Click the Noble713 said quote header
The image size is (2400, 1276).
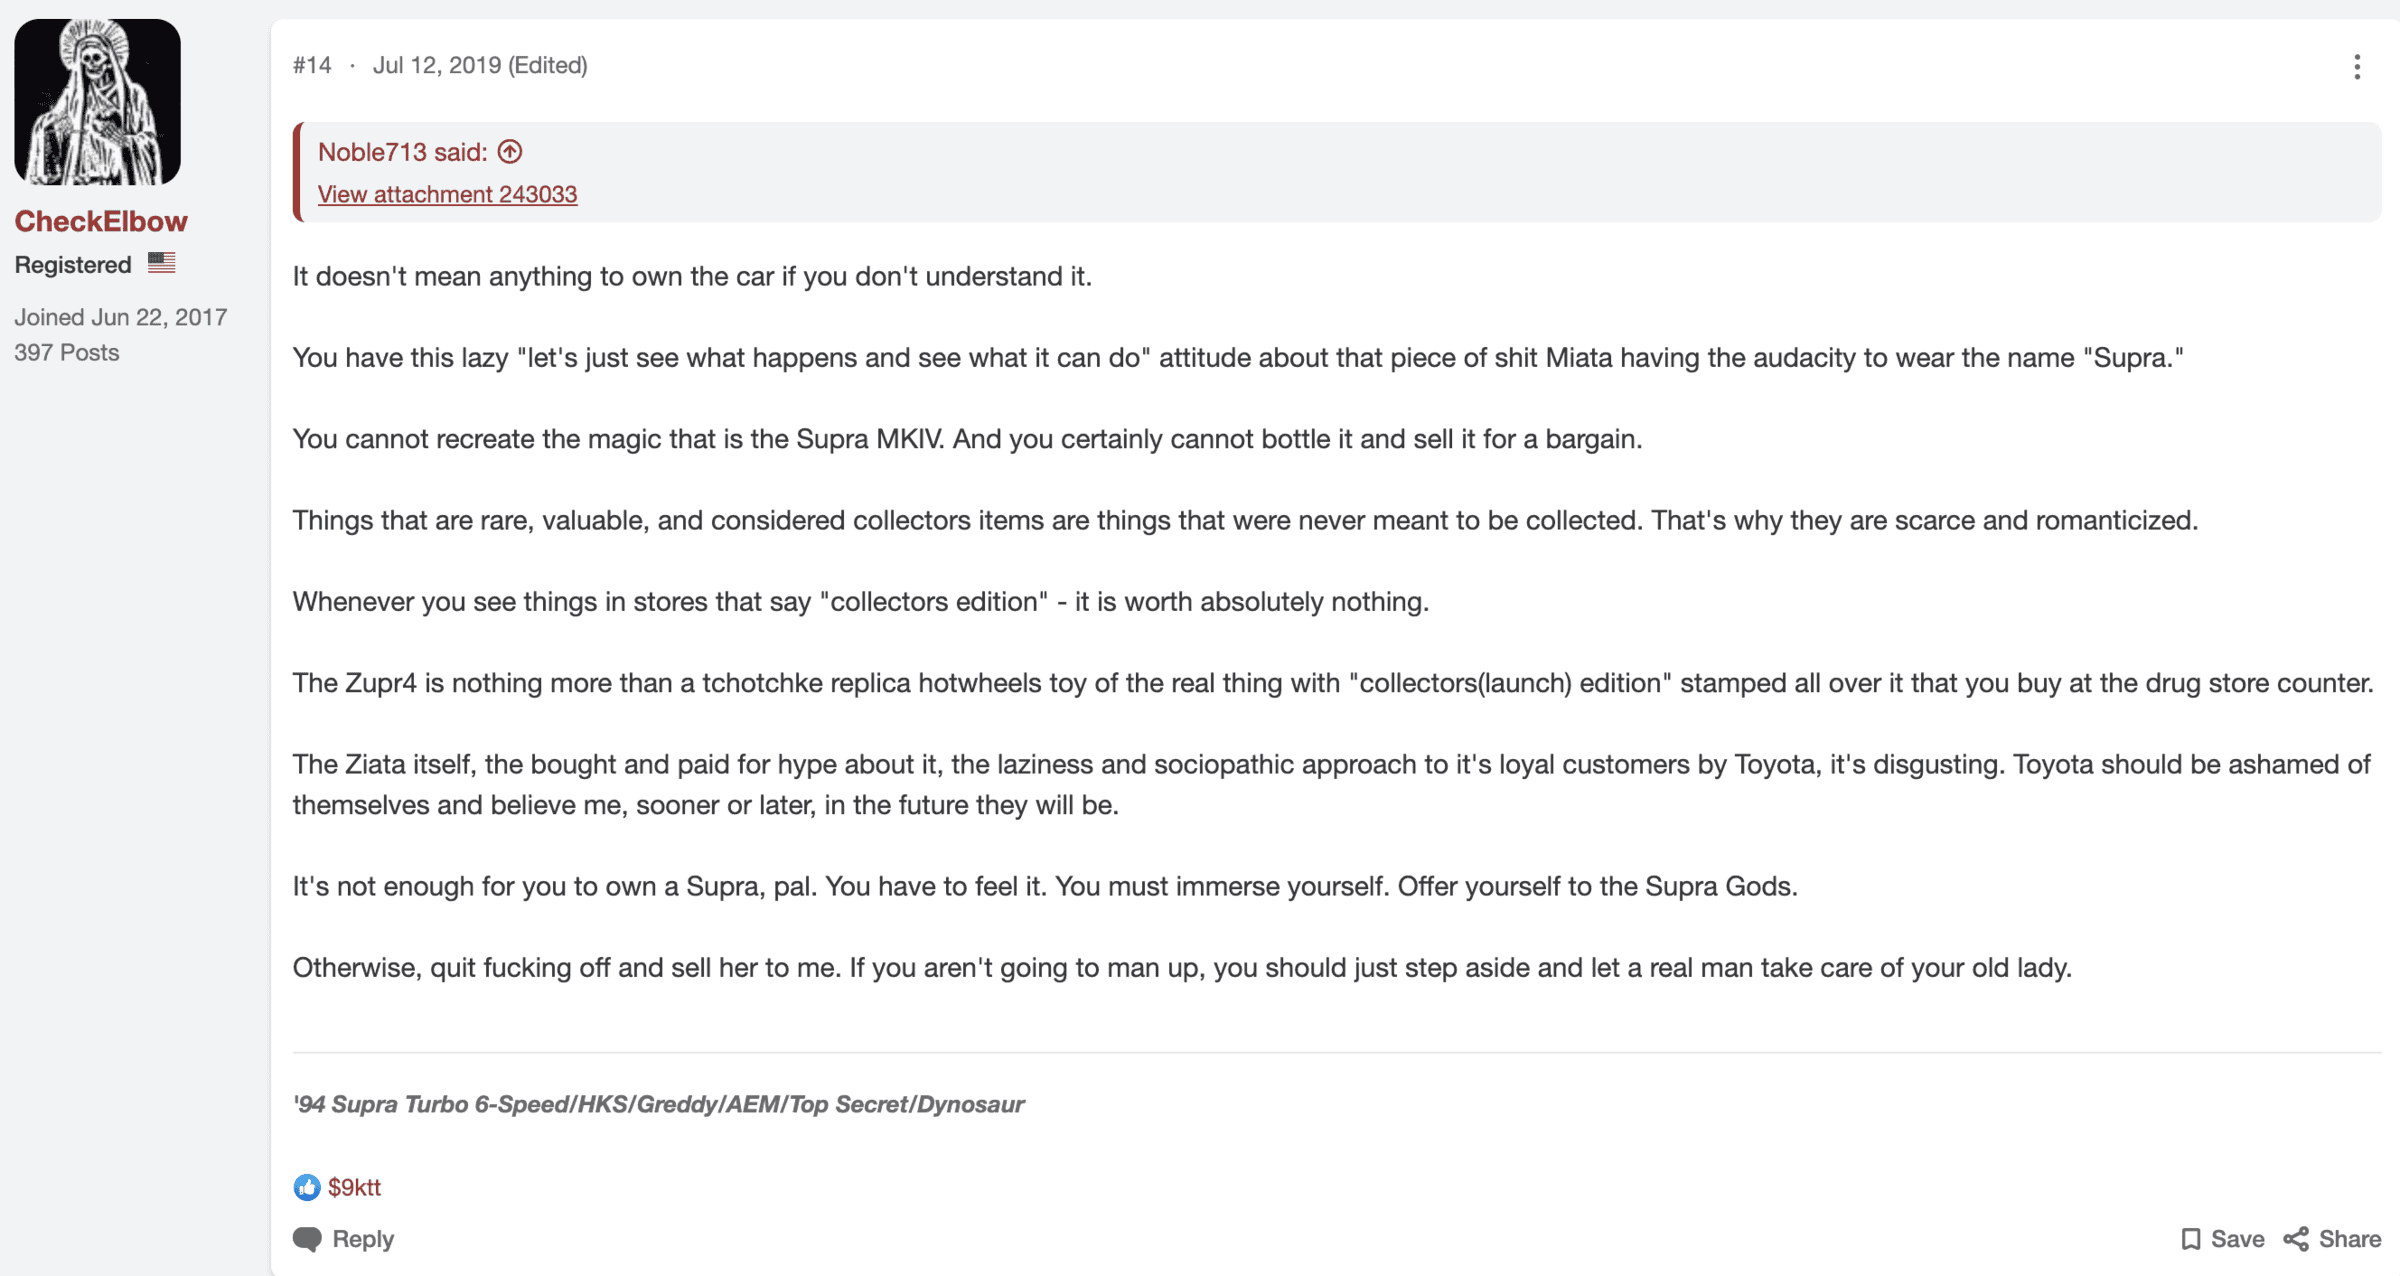tap(403, 152)
